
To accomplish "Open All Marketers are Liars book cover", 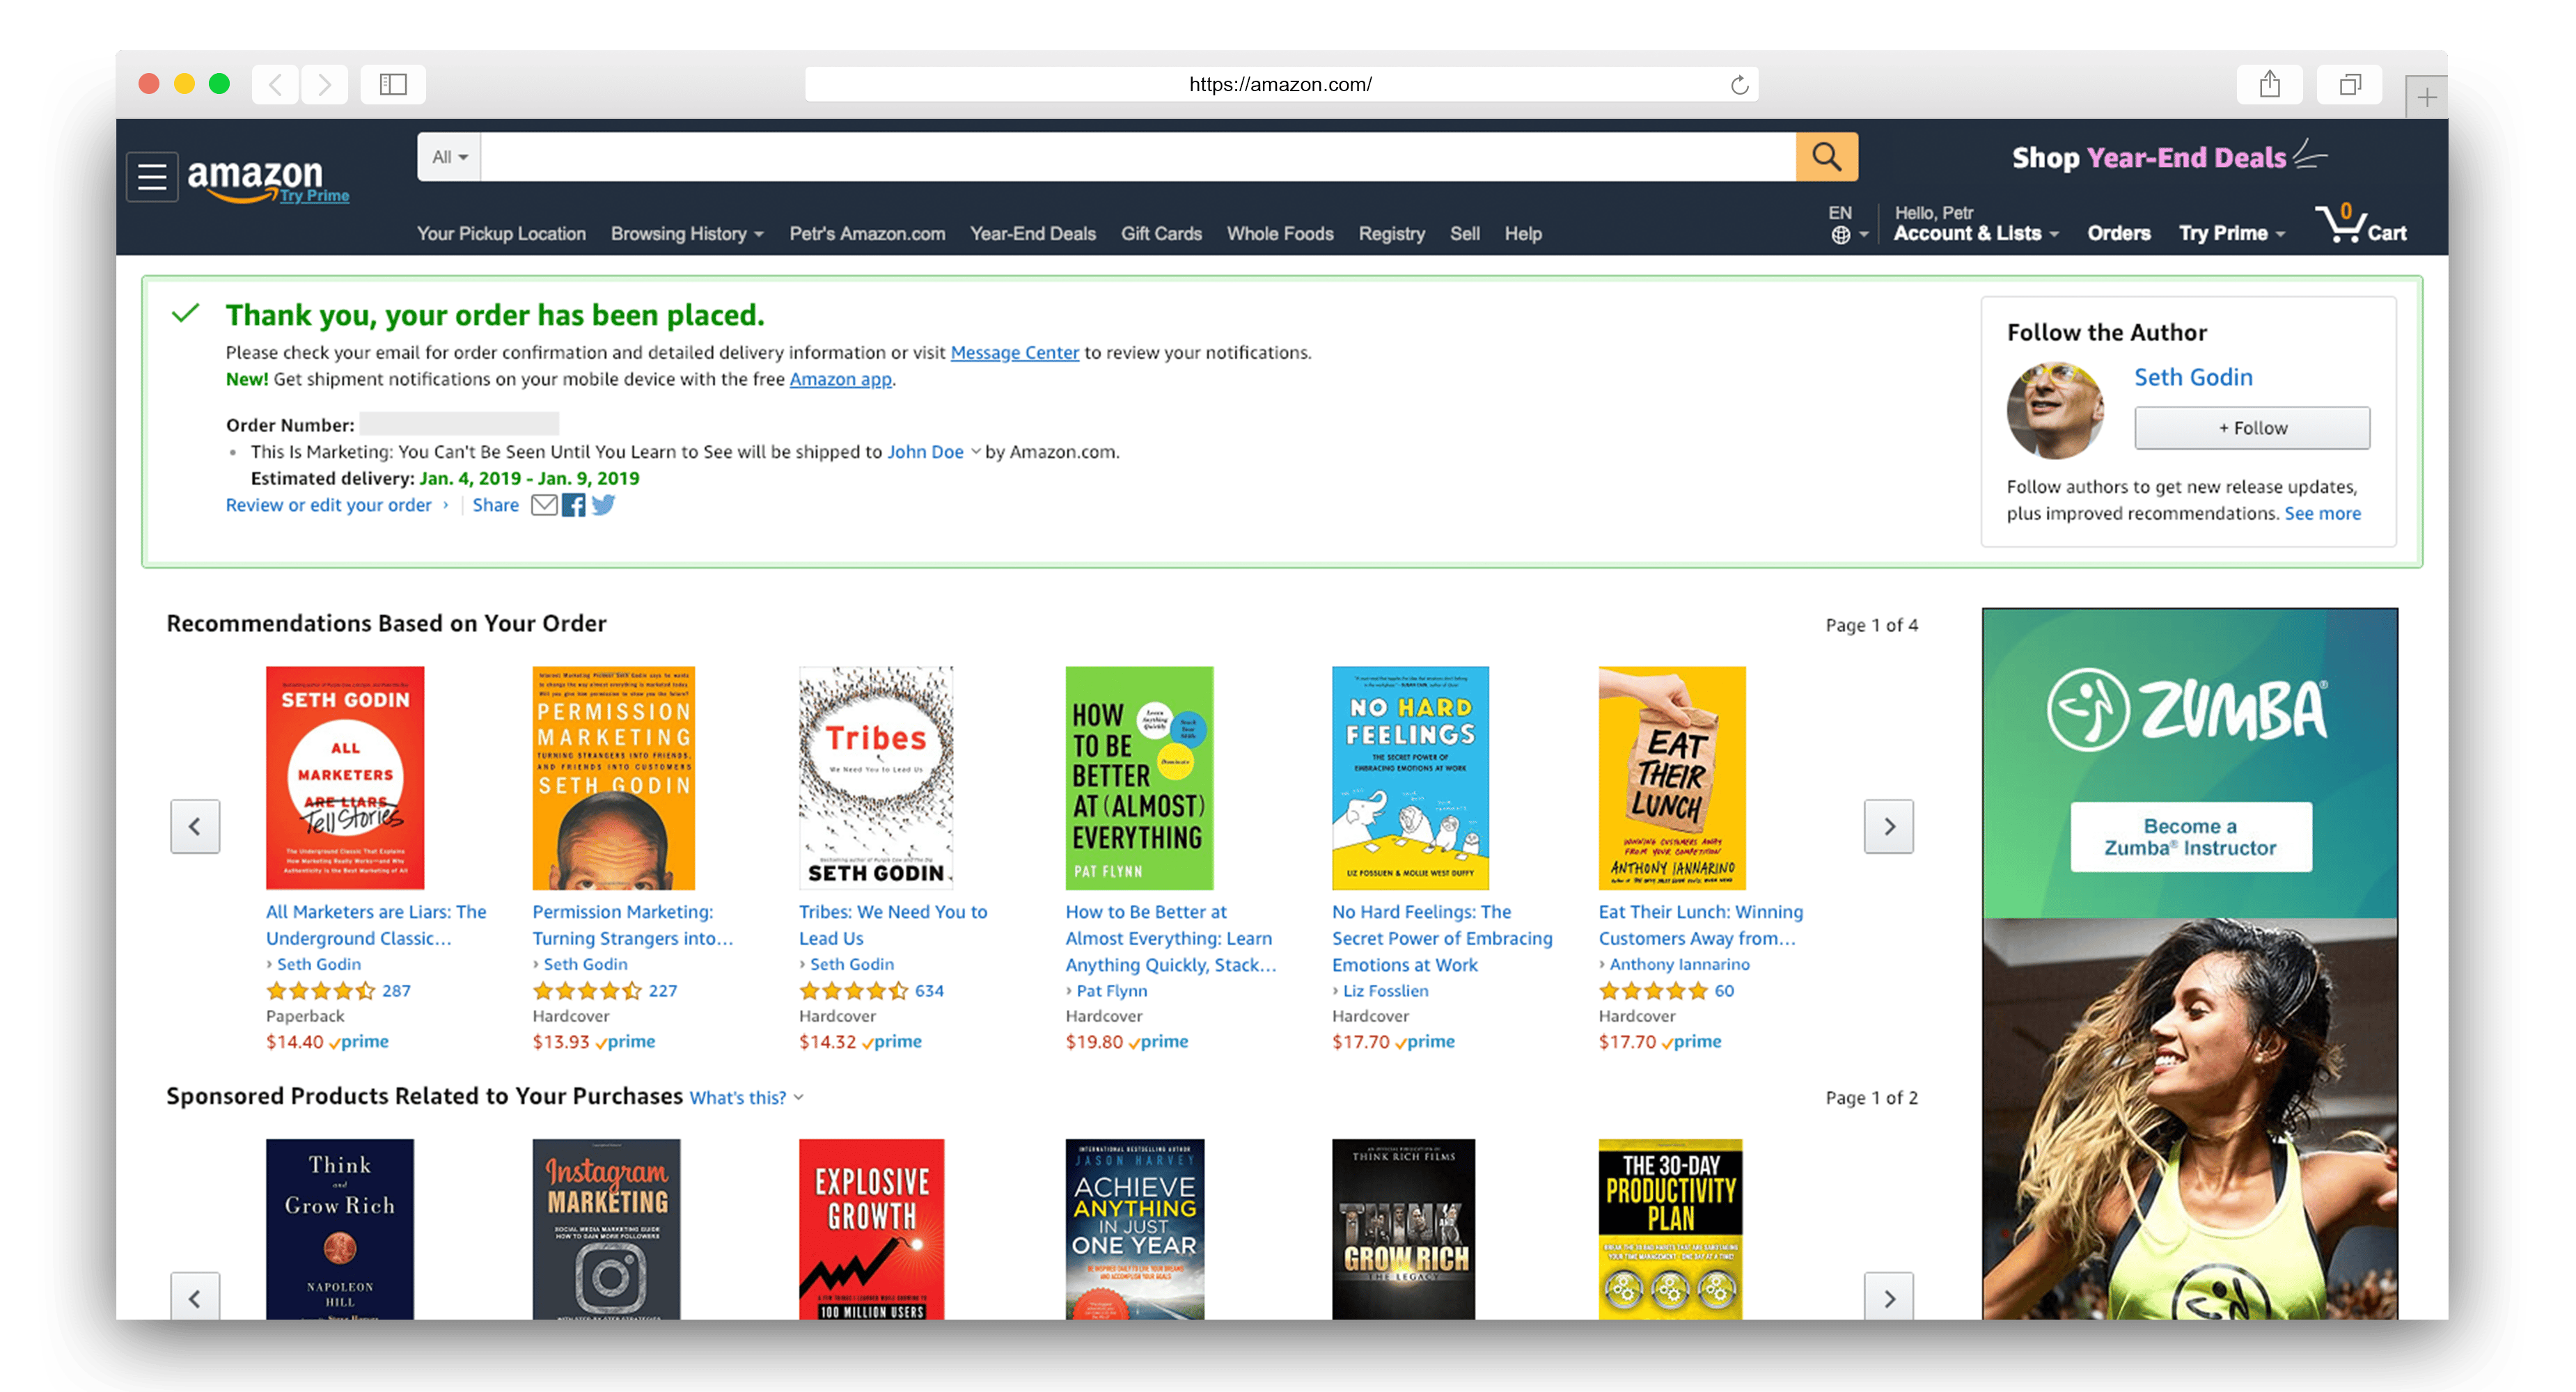I will click(345, 778).
